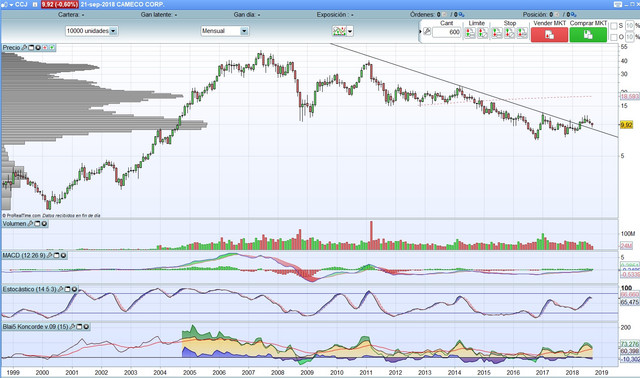This screenshot has height=378, width=640.
Task: Click the green Comprar MKT button
Action: click(x=588, y=35)
